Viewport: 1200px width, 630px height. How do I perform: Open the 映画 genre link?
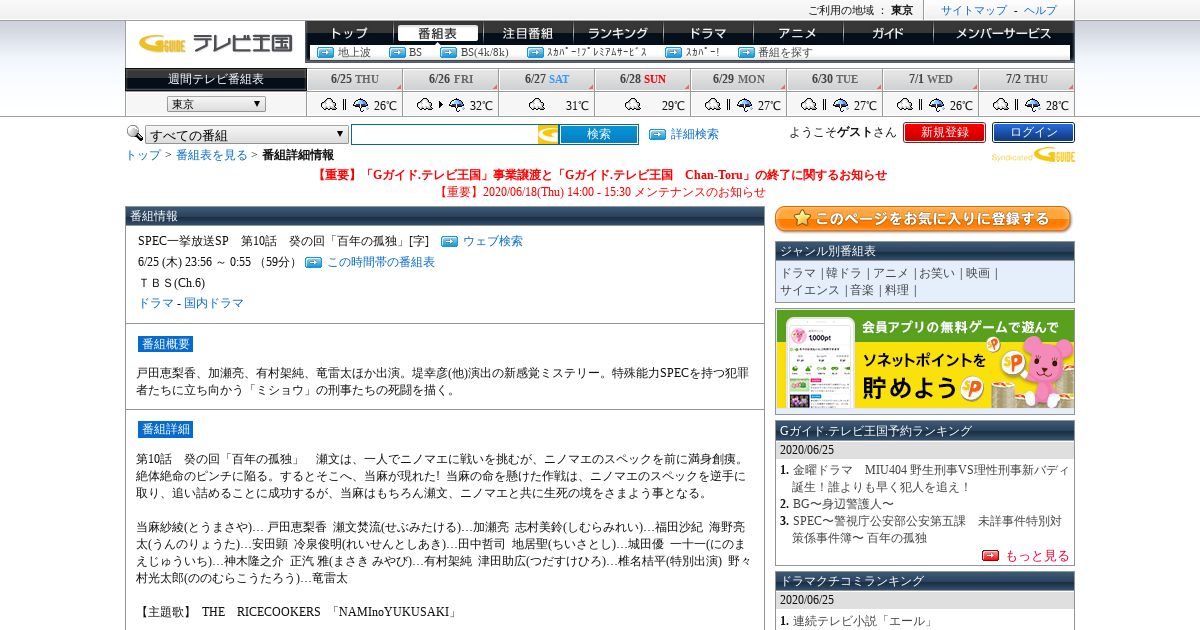point(978,273)
